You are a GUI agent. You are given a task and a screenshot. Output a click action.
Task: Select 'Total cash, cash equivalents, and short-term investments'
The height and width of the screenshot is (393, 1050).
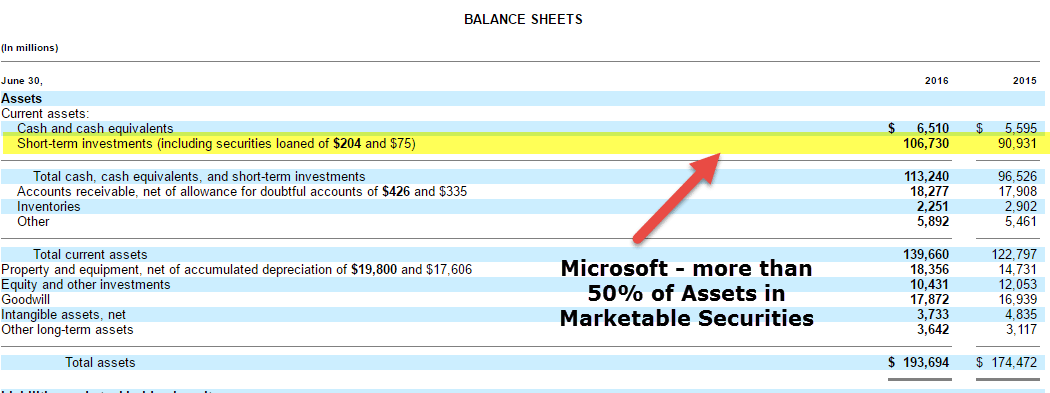200,177
